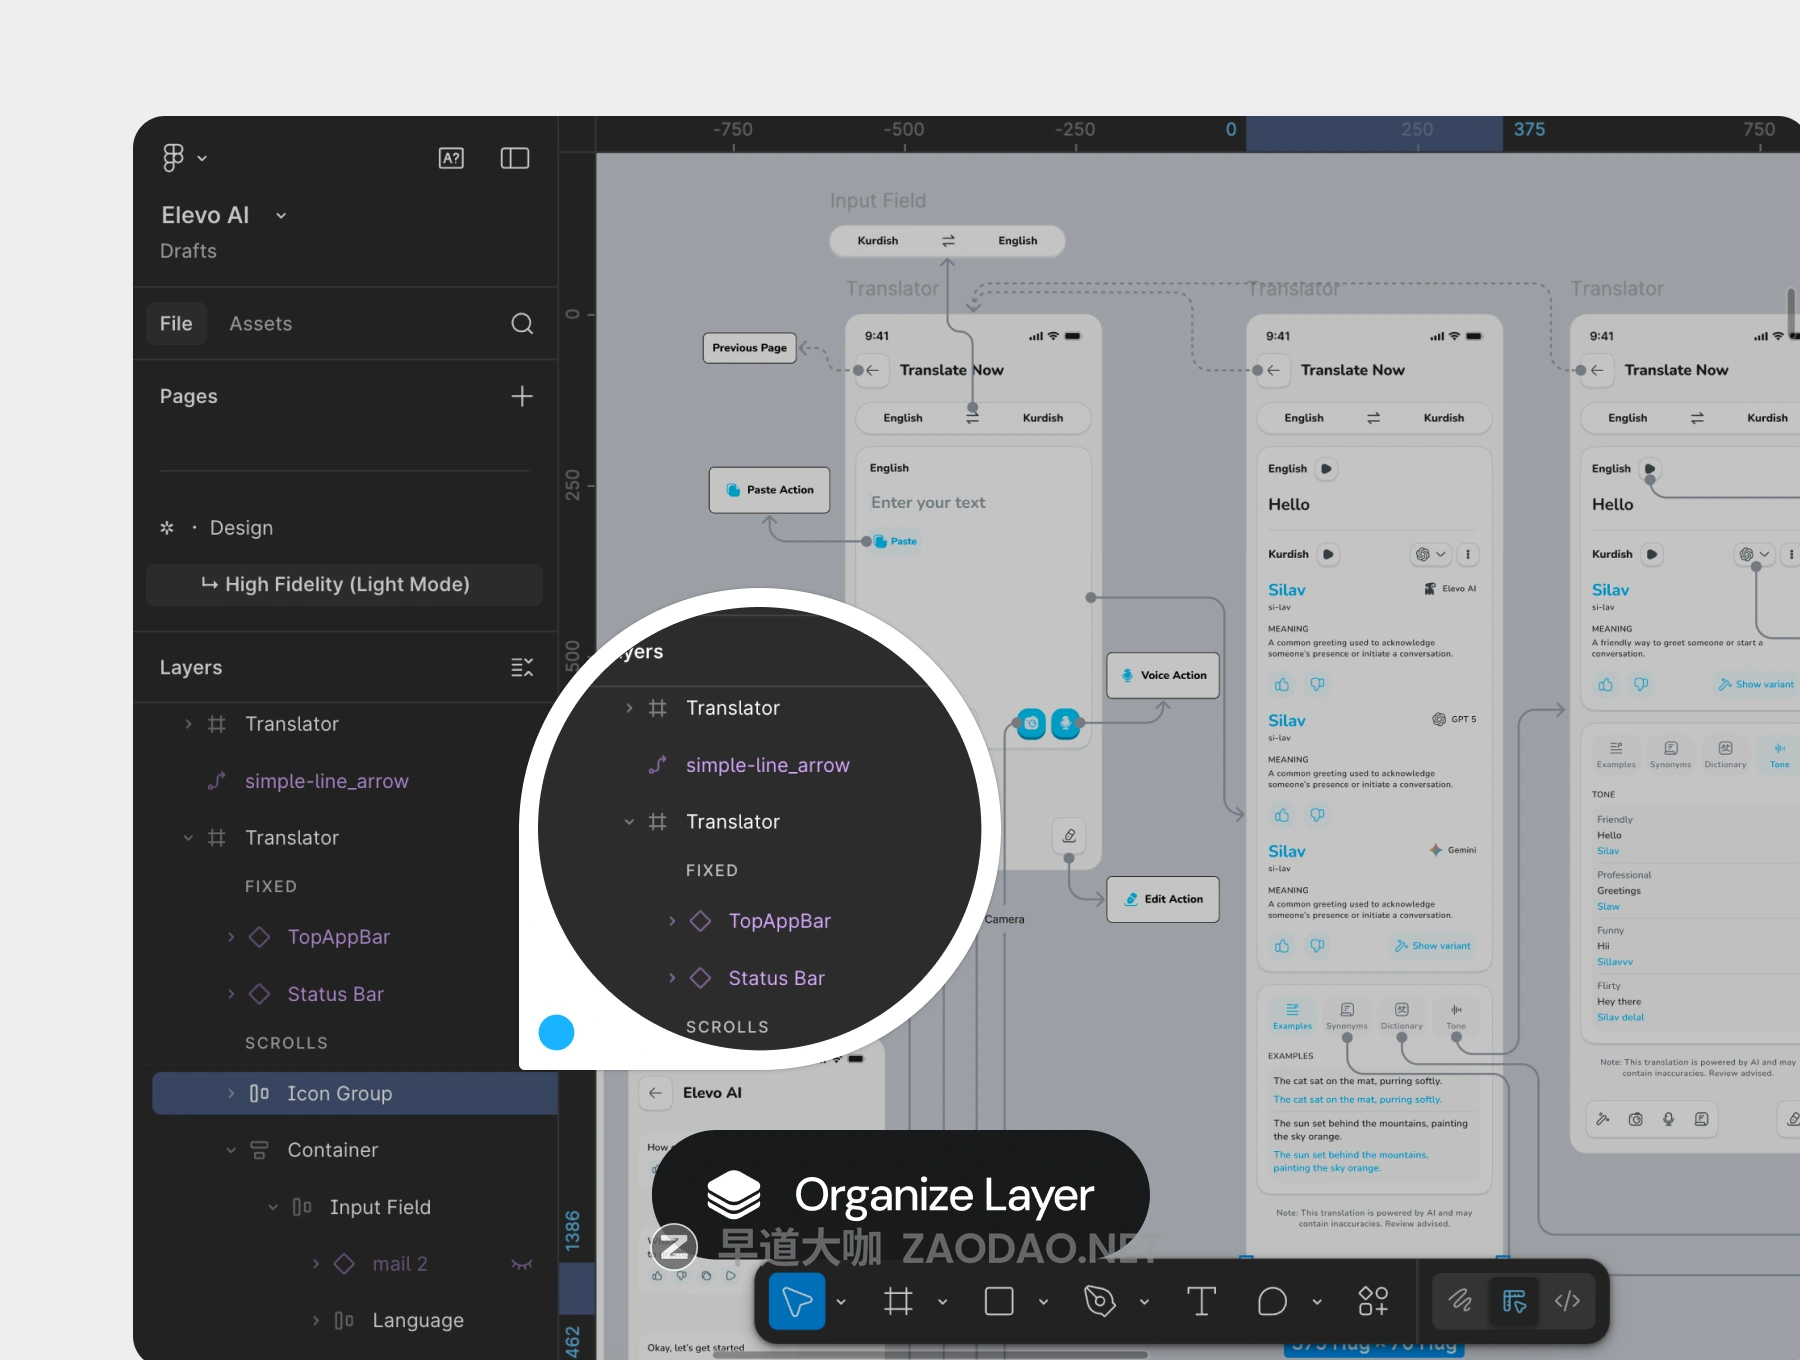Select the Pen tool

(1099, 1301)
